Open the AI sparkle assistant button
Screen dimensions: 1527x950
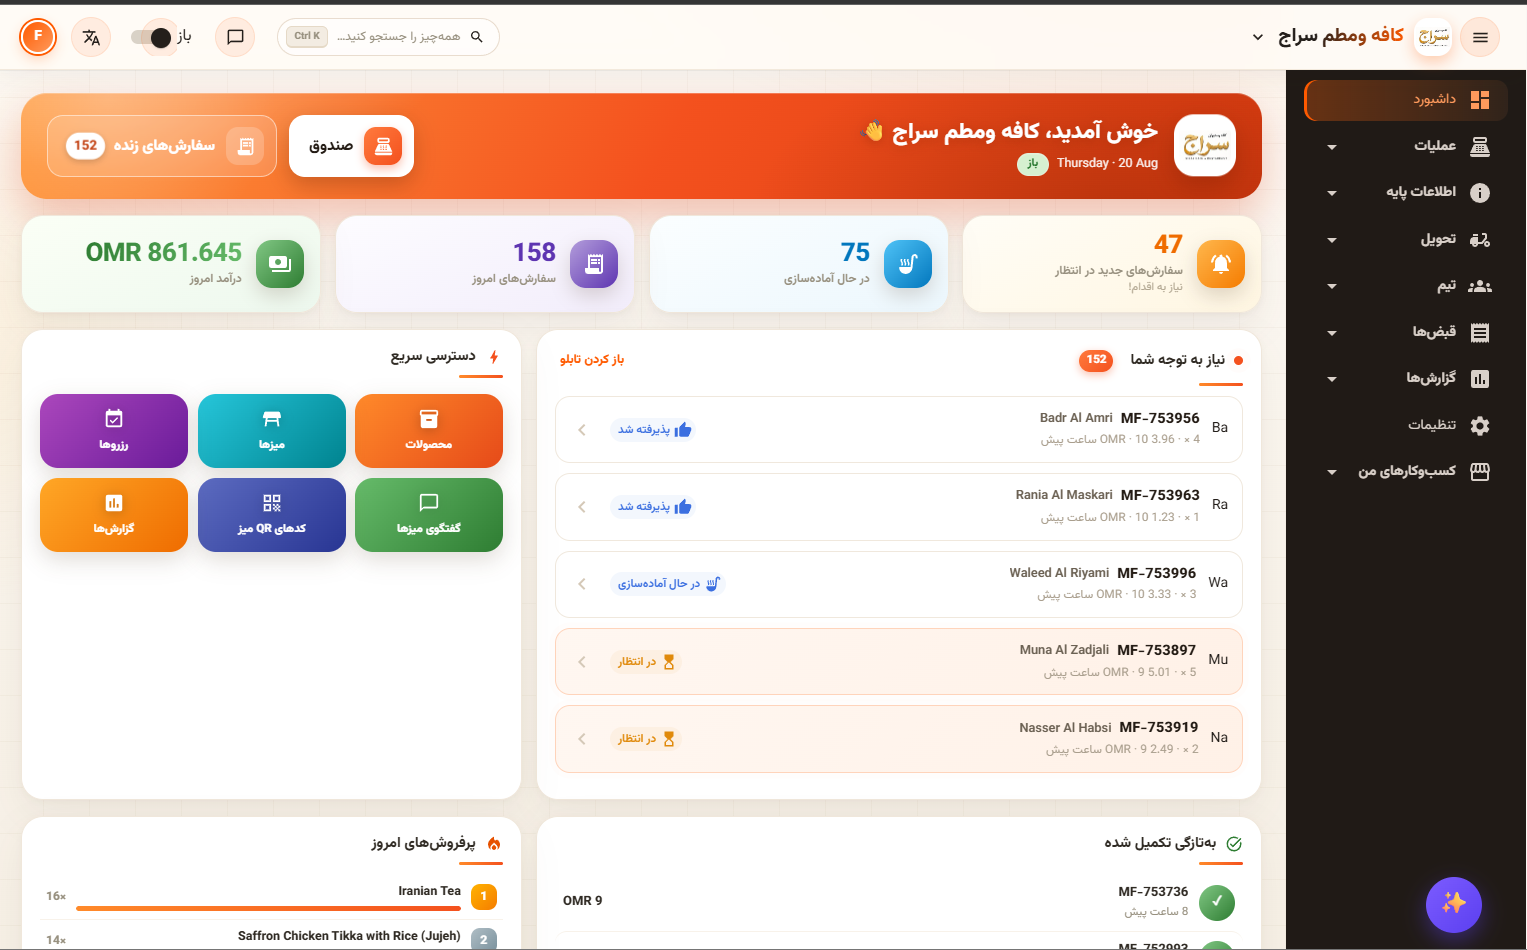click(x=1454, y=904)
